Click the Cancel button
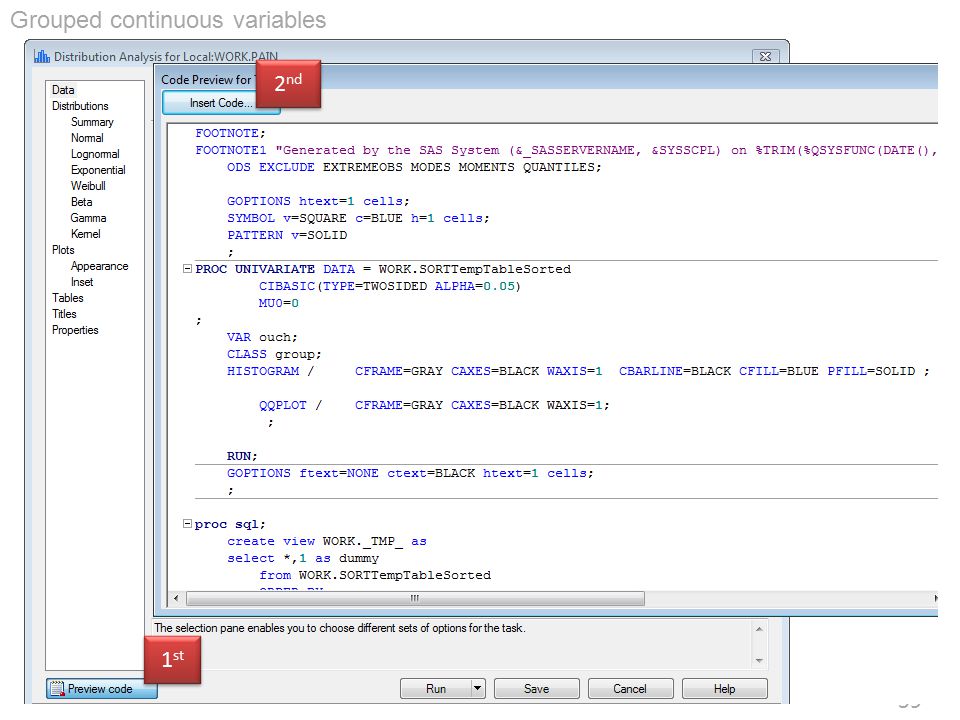Viewport: 960px width, 720px height. pyautogui.click(x=630, y=689)
